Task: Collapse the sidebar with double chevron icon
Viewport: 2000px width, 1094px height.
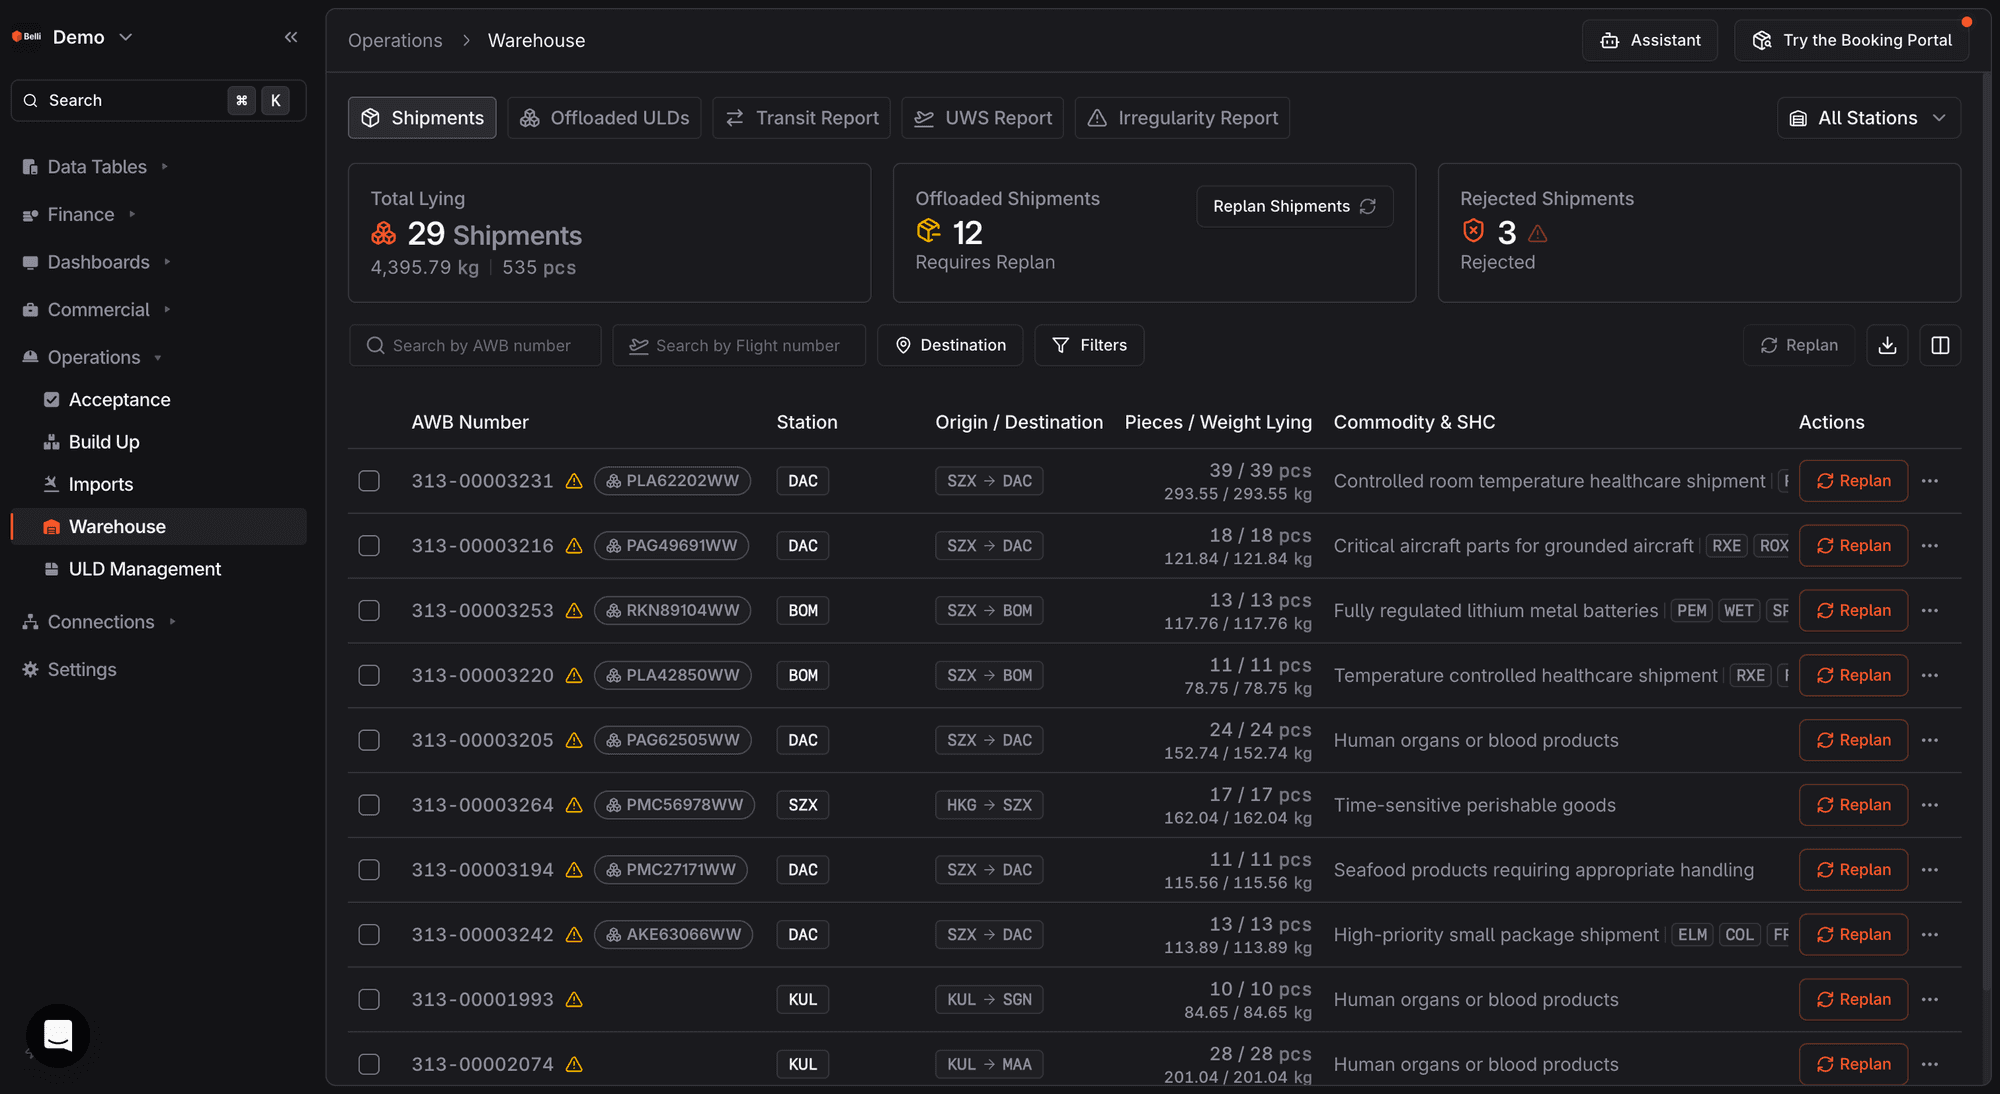Action: [291, 37]
